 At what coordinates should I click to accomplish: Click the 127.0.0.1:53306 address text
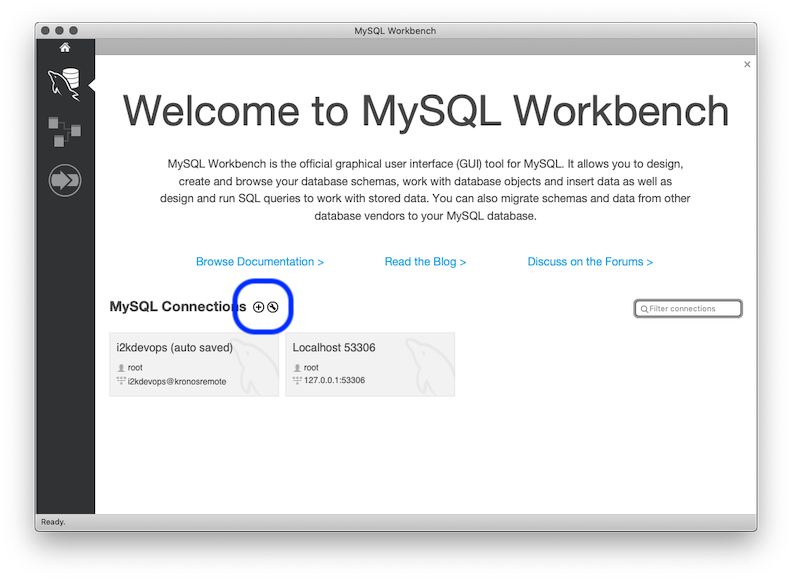pyautogui.click(x=334, y=380)
